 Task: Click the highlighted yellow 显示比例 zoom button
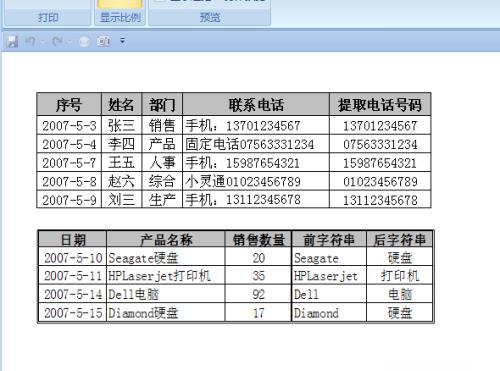coord(120,4)
